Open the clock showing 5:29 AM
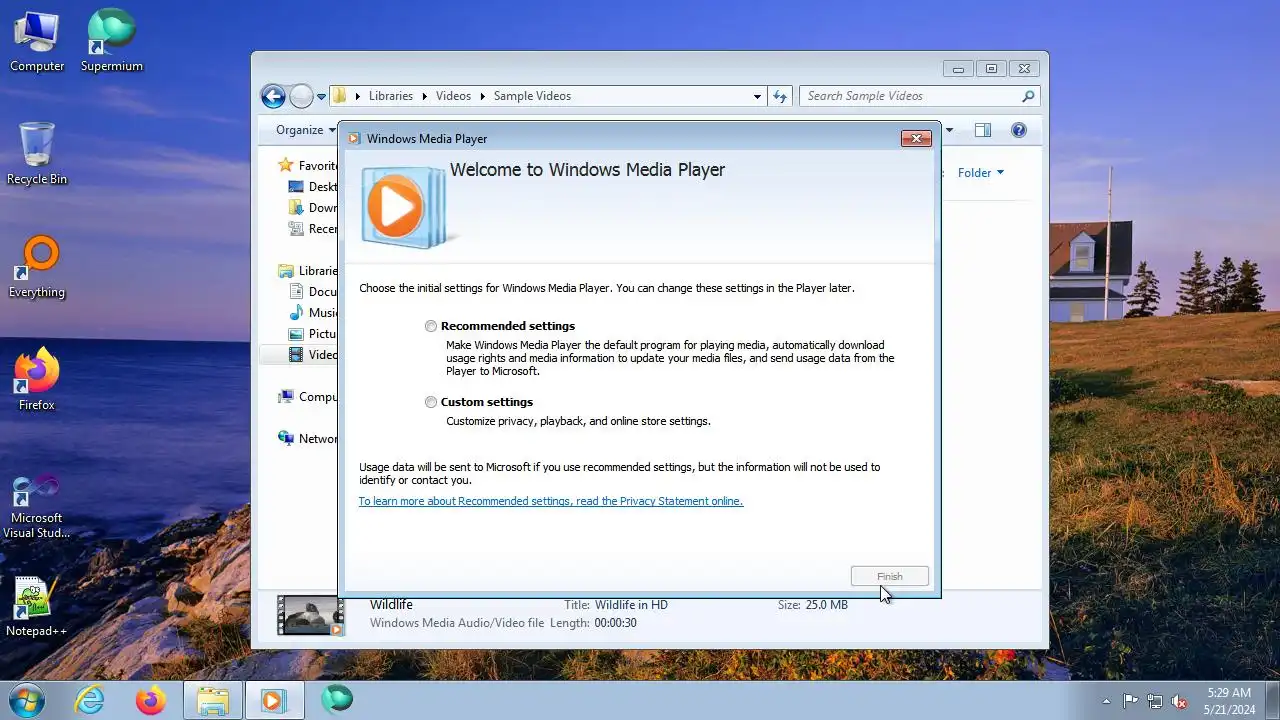Viewport: 1280px width, 720px height. [1229, 700]
